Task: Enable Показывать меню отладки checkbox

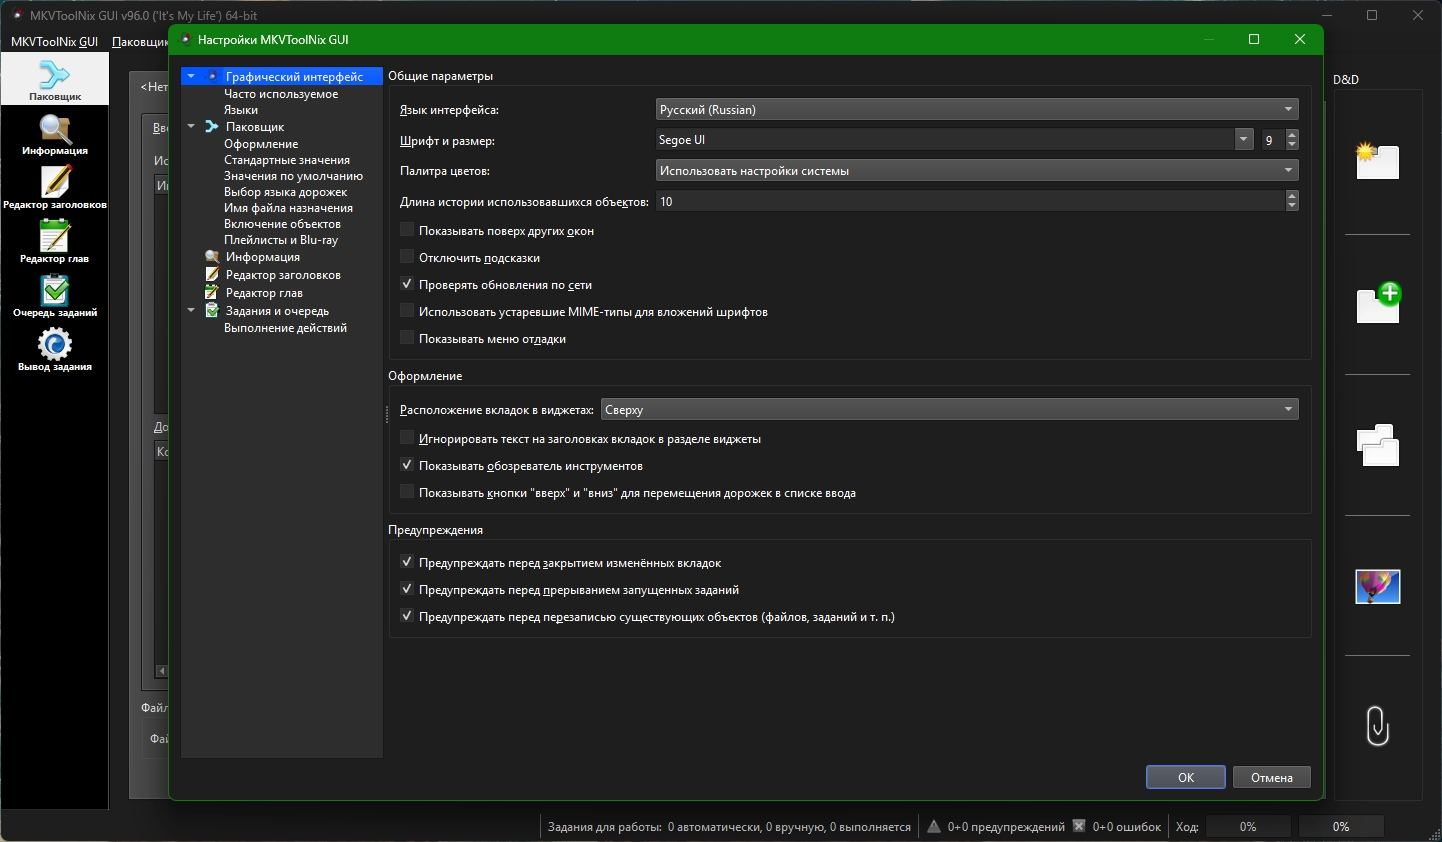Action: point(407,338)
